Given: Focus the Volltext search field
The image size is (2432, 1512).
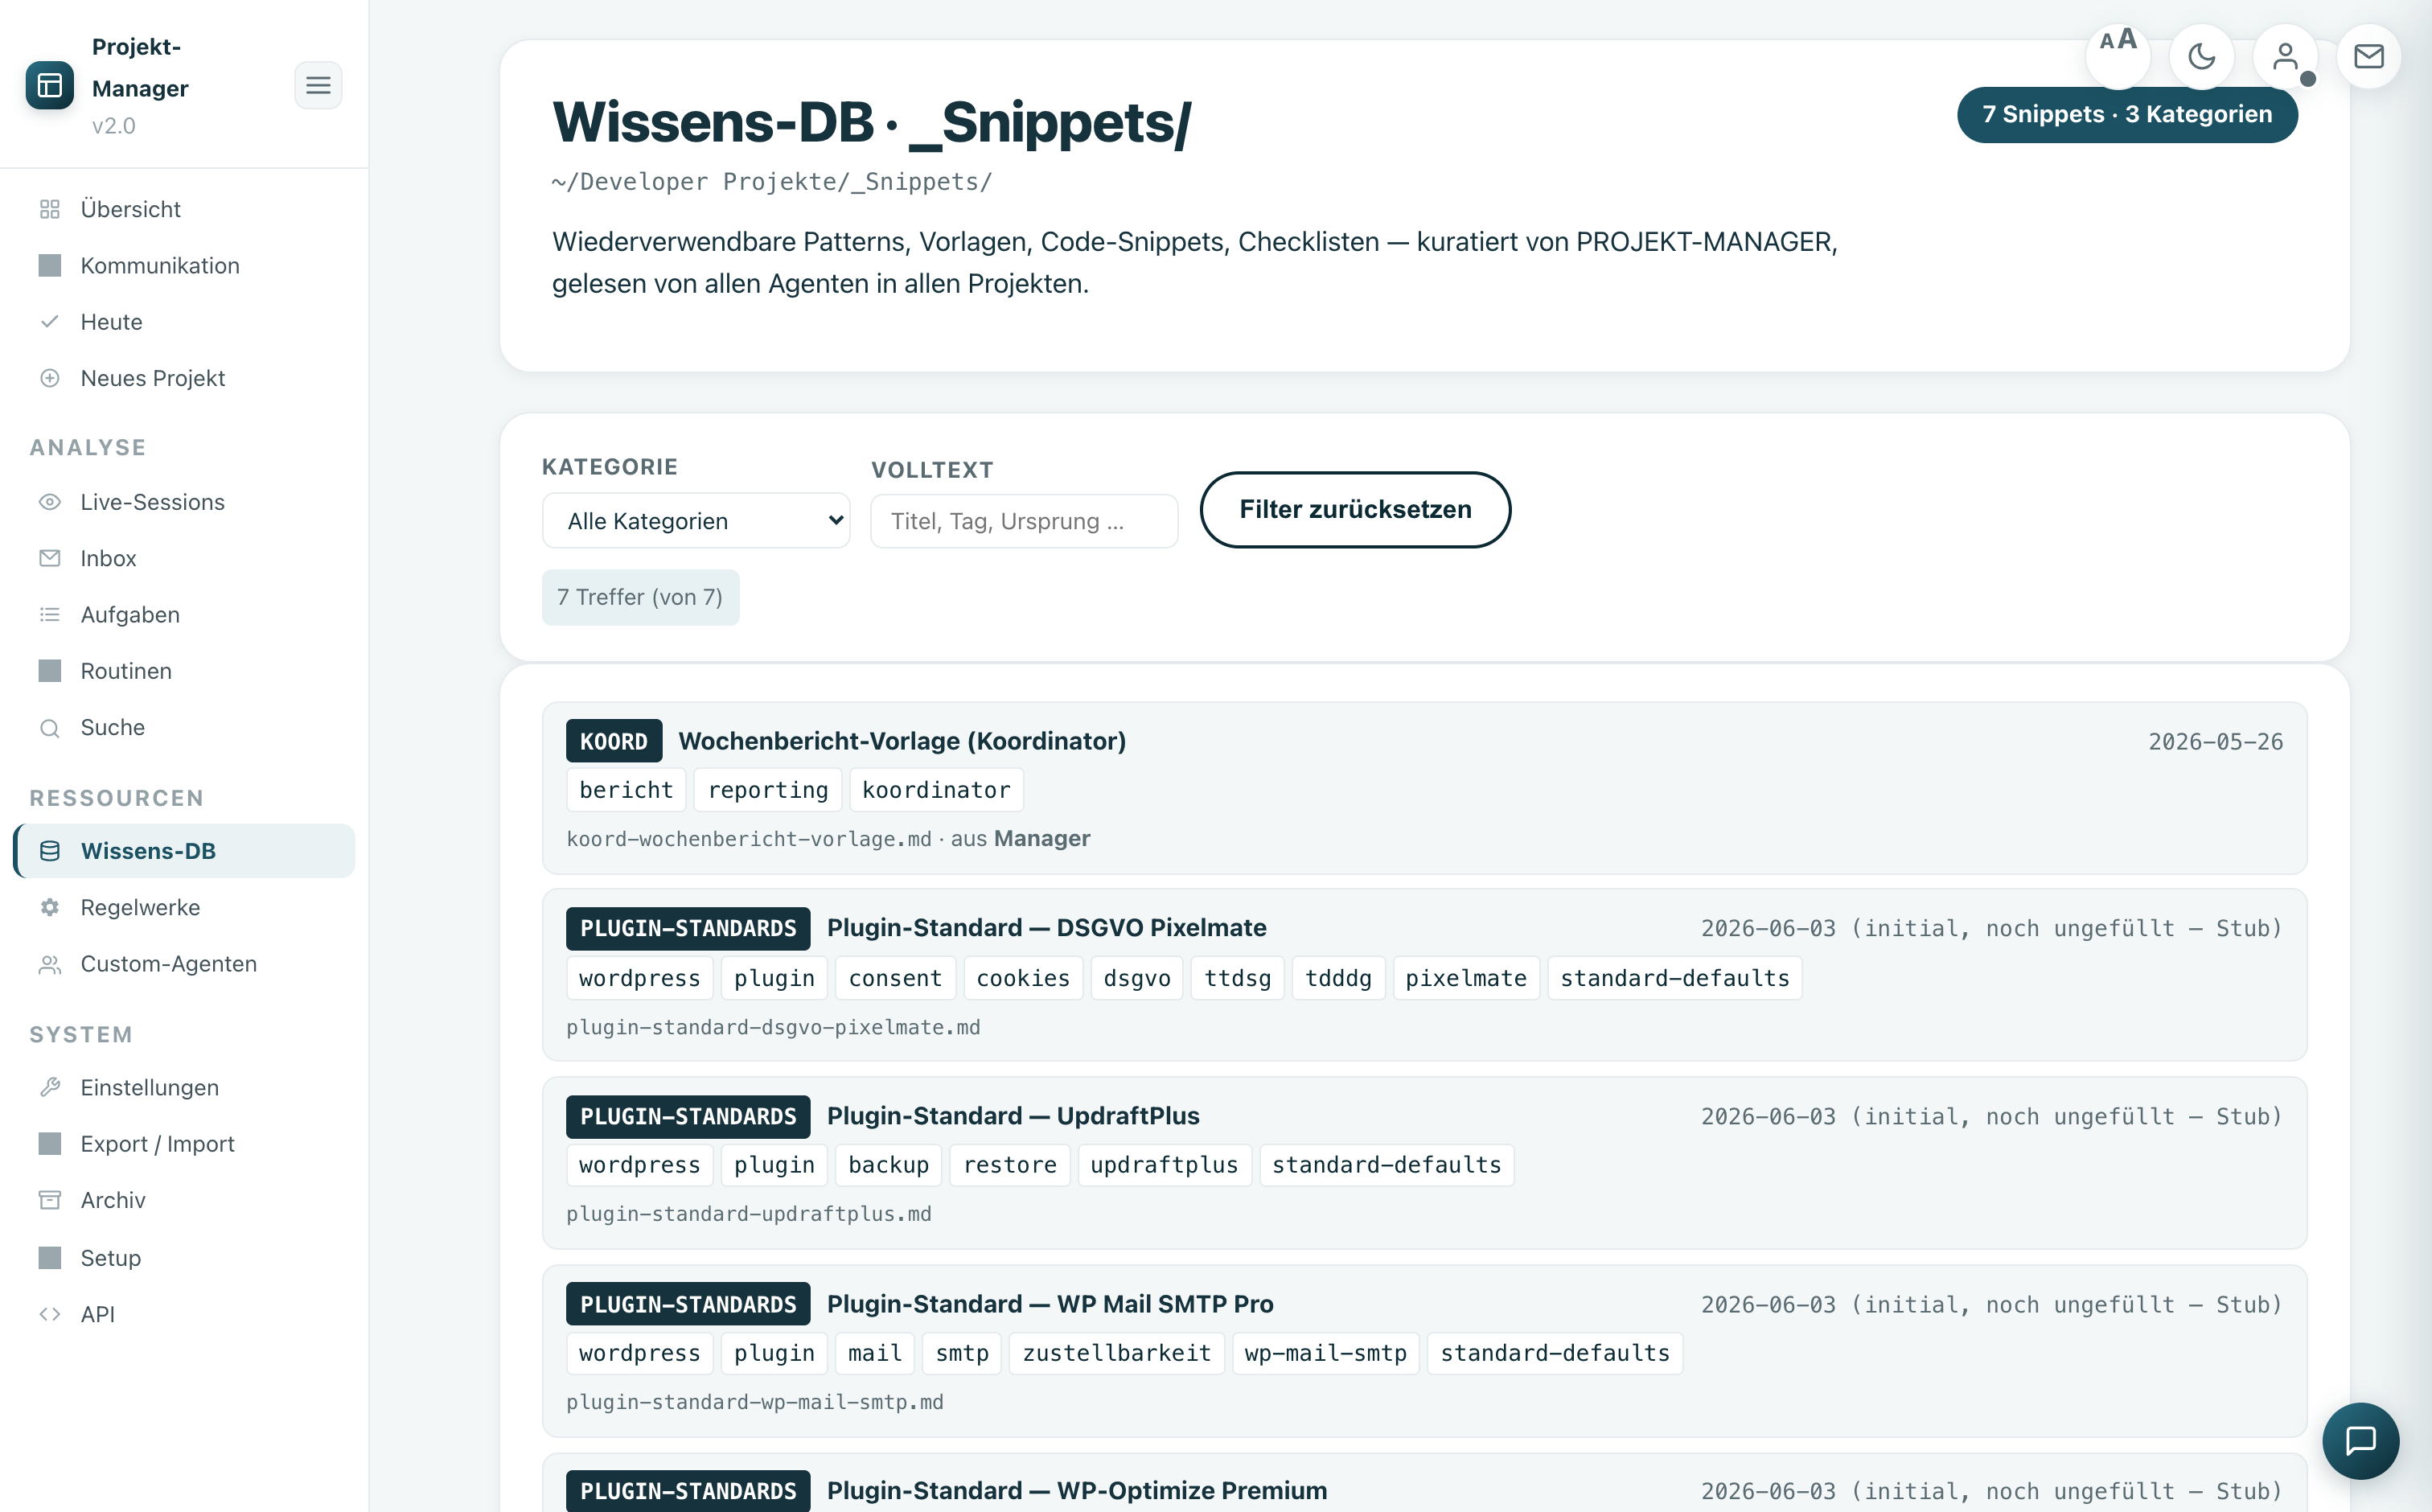Looking at the screenshot, I should pos(1024,521).
